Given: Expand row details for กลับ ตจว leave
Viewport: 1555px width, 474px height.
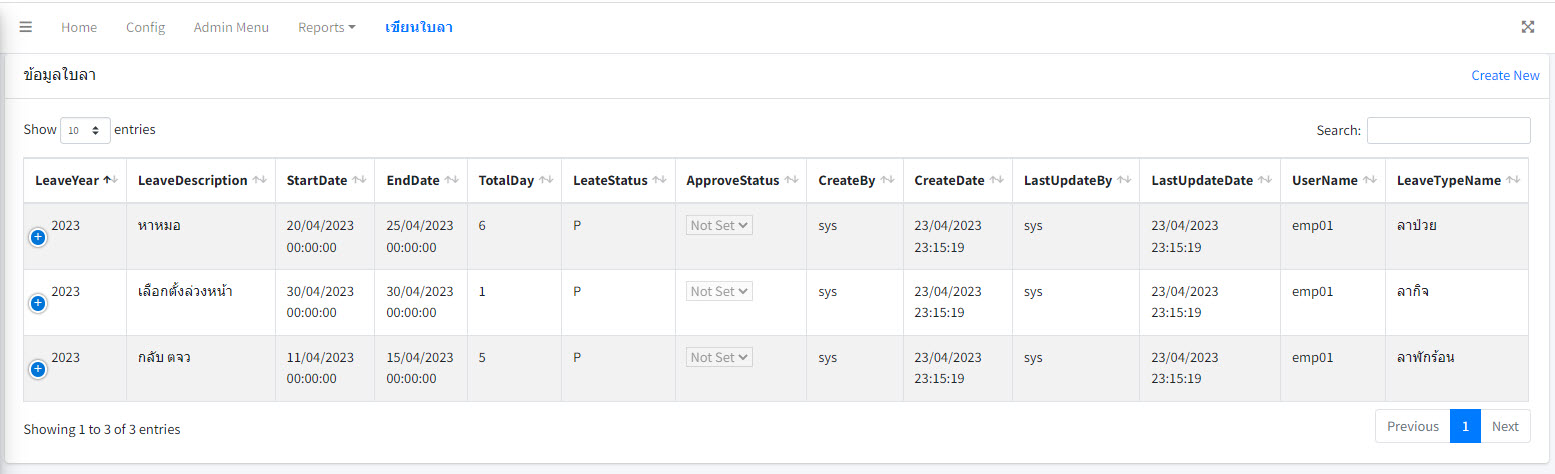Looking at the screenshot, I should (38, 369).
